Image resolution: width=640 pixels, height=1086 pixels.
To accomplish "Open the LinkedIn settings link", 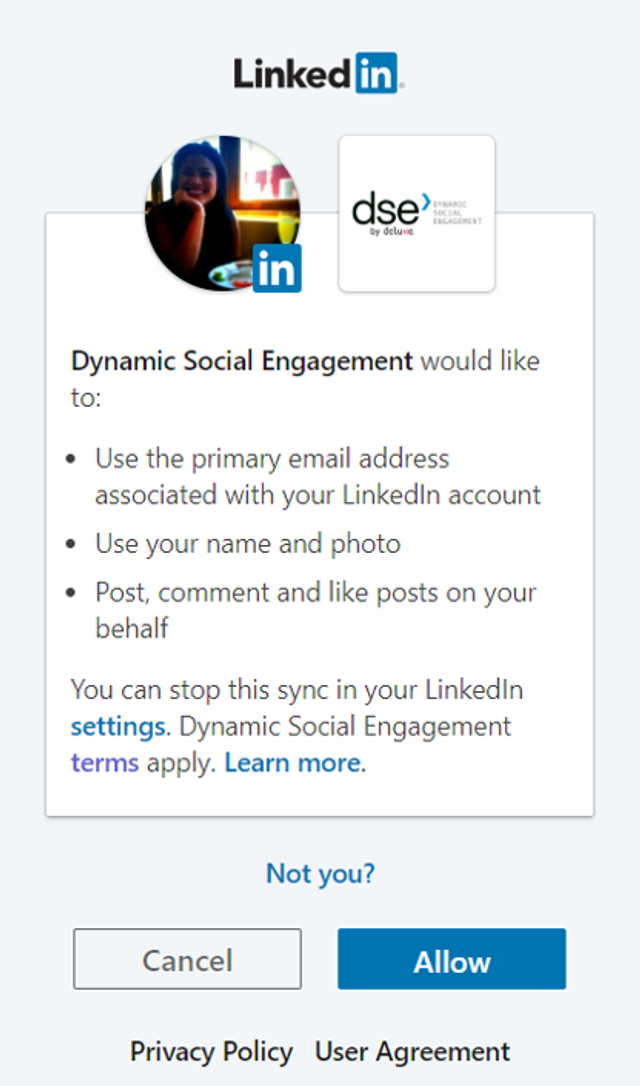I will pos(118,727).
